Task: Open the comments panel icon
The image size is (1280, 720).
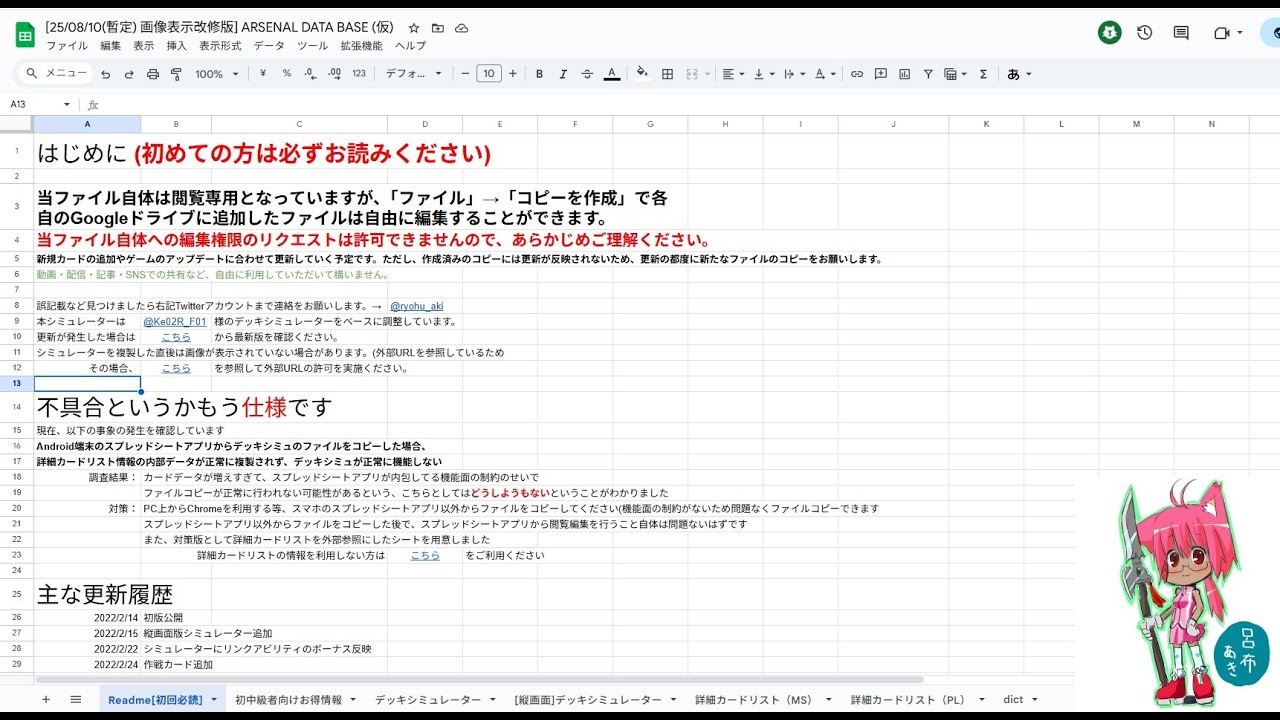Action: 1181,33
